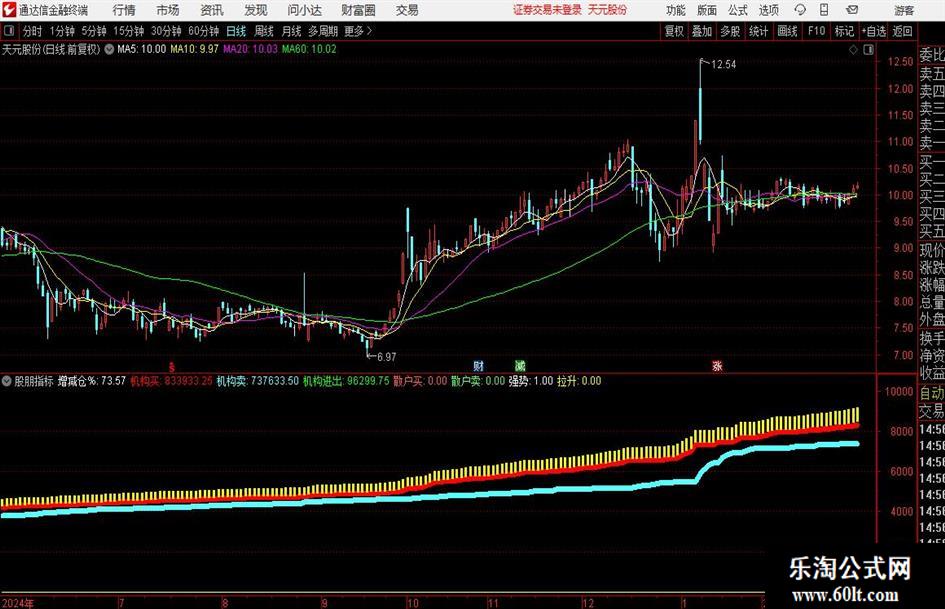Switch to 1分钟 period
The width and height of the screenshot is (945, 609).
62,31
